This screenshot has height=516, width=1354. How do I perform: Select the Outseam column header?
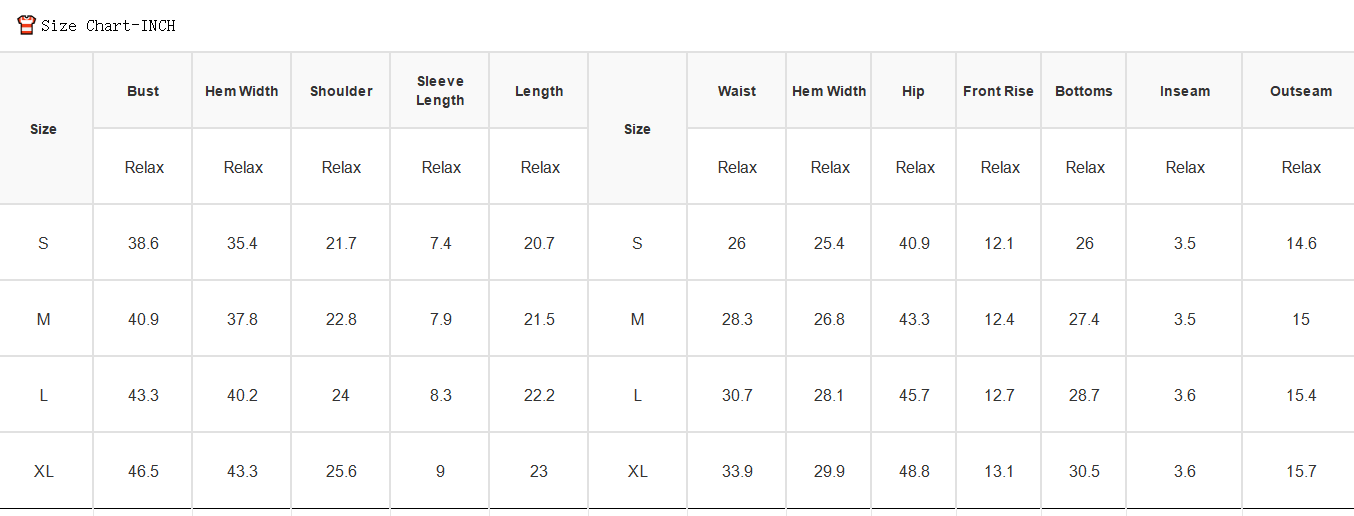[1301, 91]
